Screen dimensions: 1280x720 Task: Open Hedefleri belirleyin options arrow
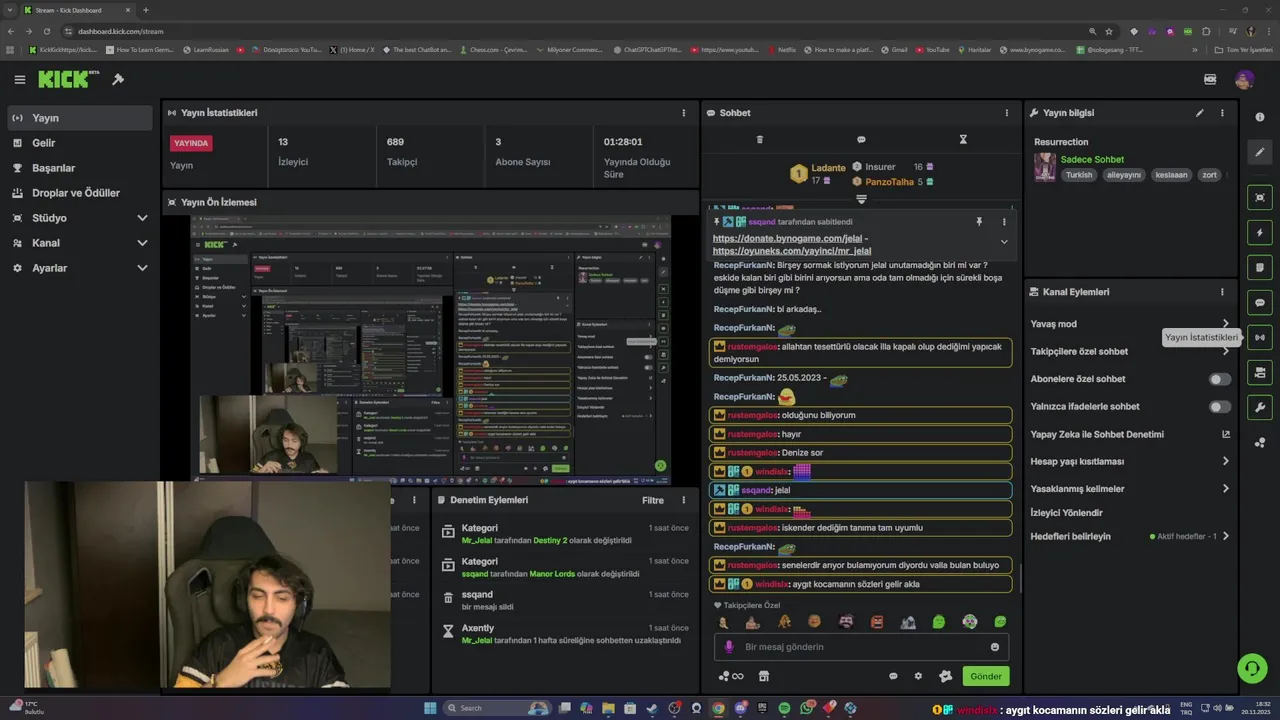point(1226,536)
